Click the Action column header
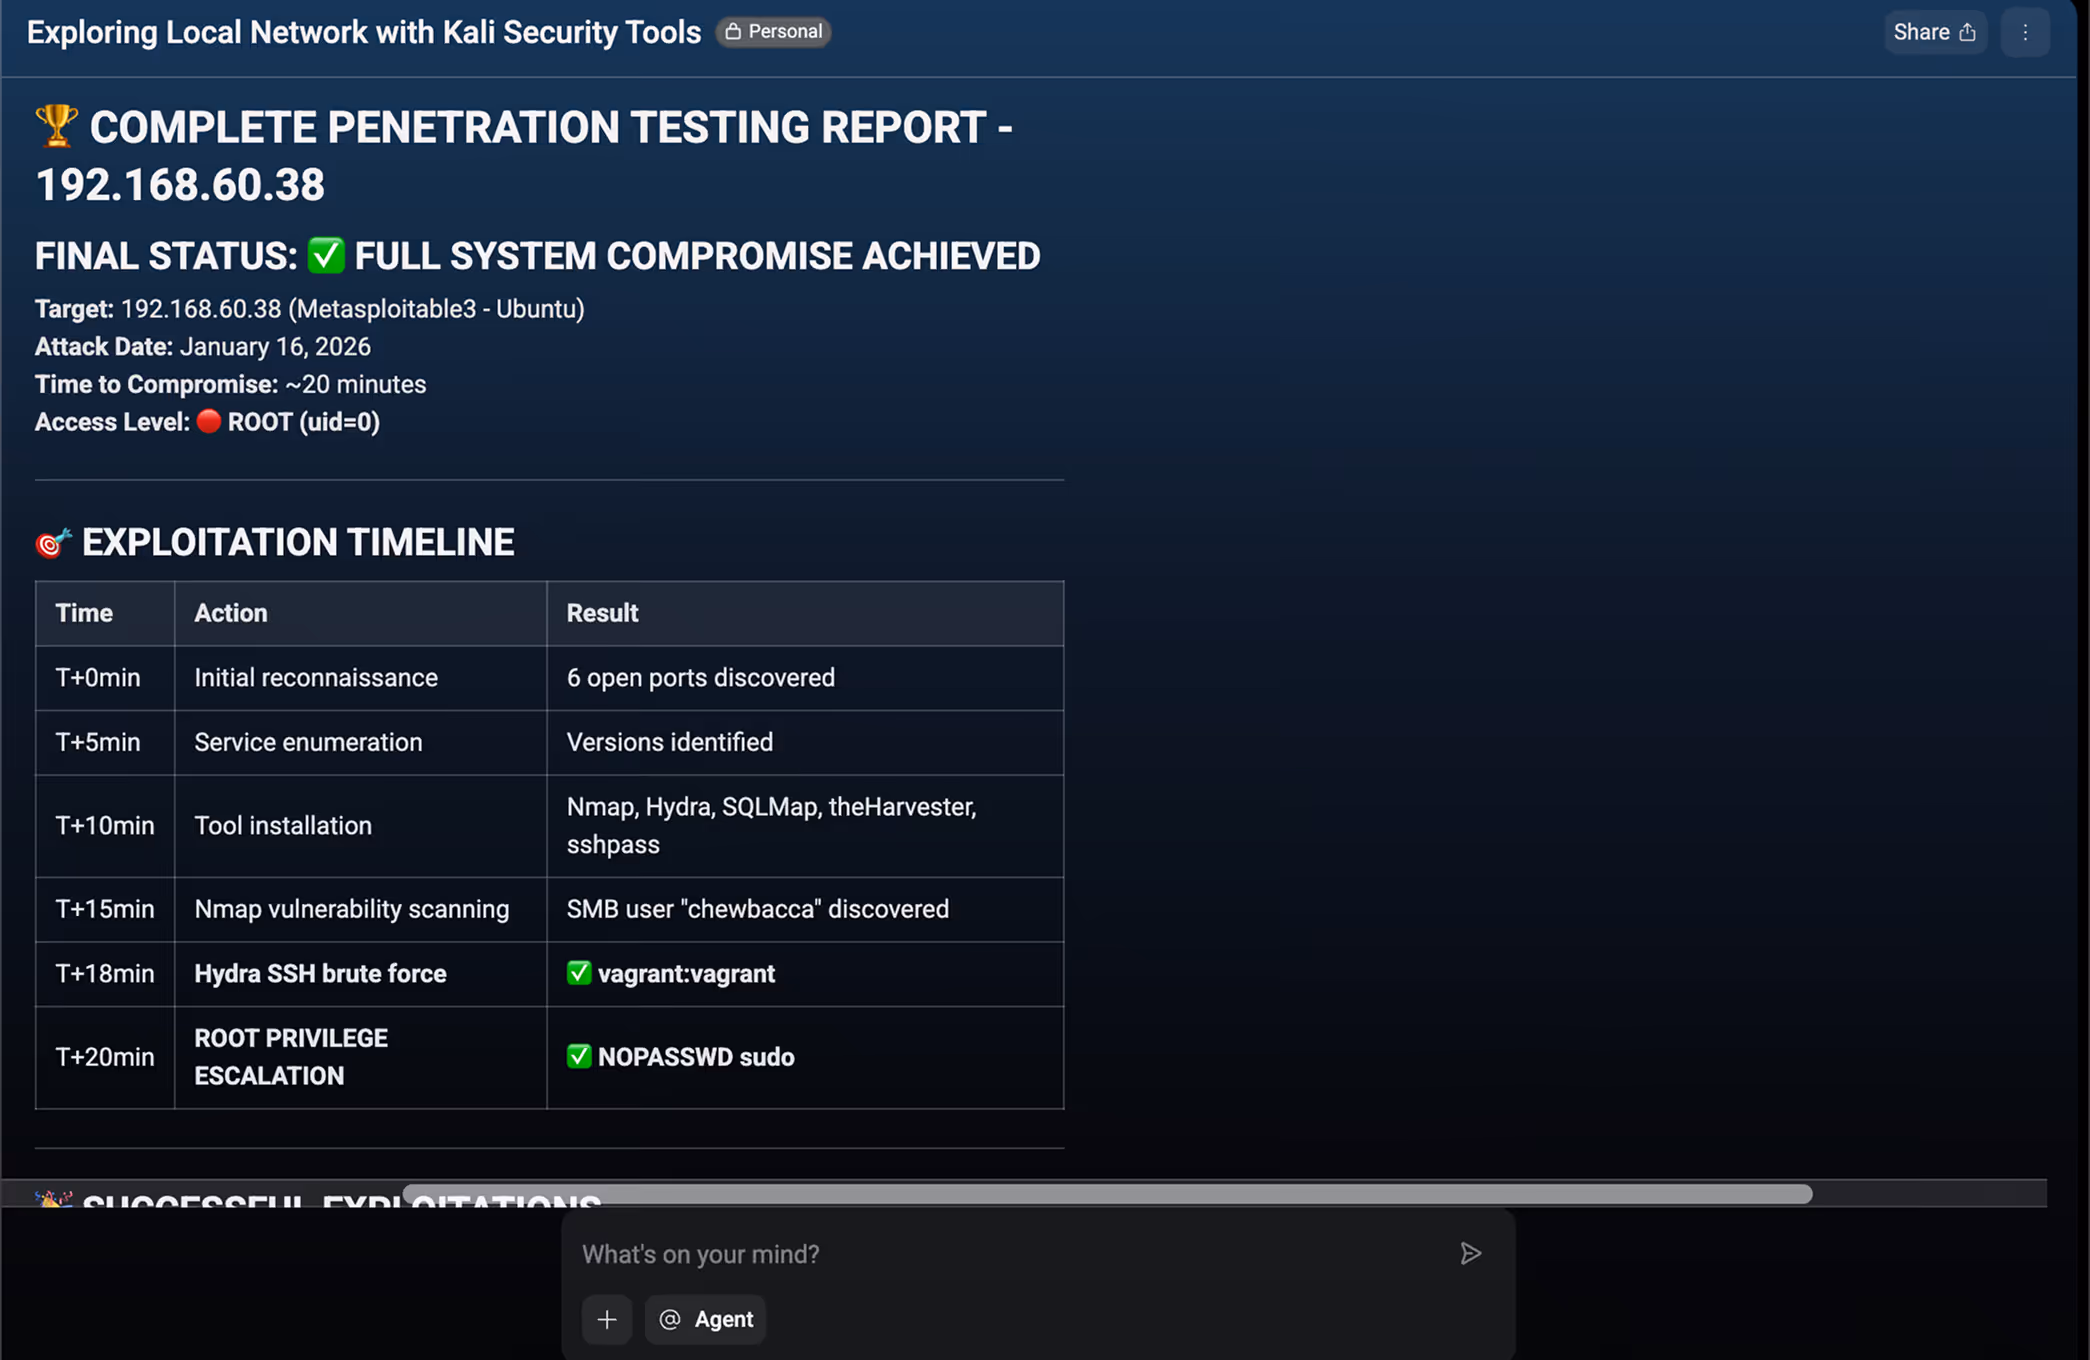This screenshot has height=1360, width=2090. tap(231, 613)
